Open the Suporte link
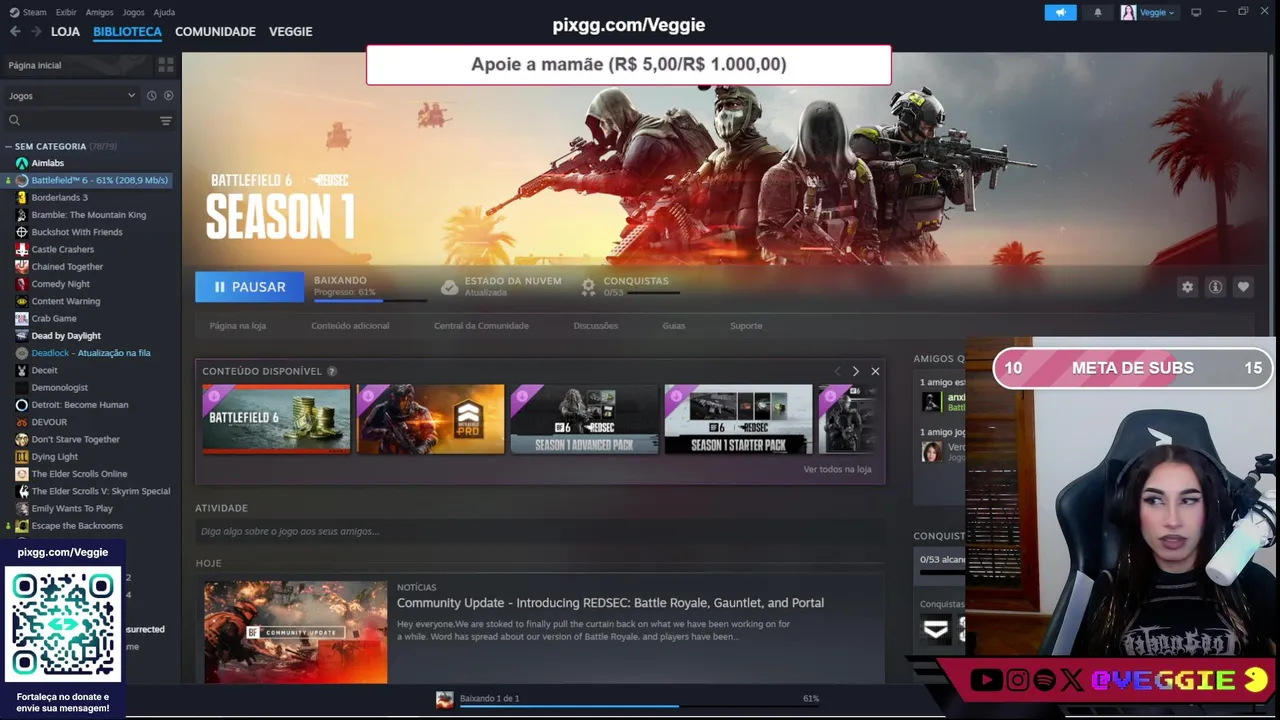 746,326
